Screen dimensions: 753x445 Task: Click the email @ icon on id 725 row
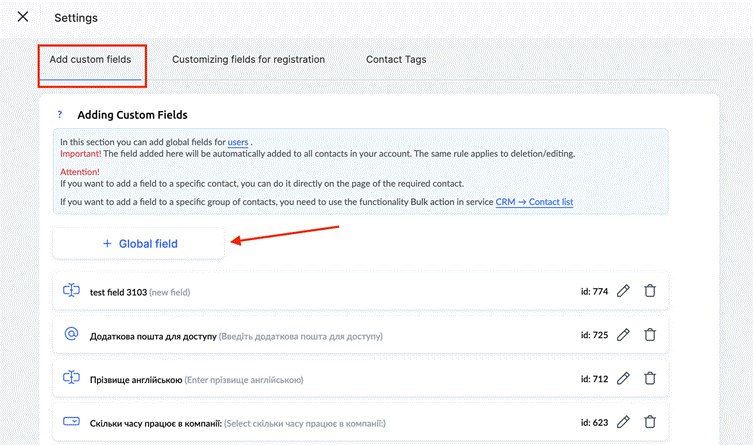point(72,334)
